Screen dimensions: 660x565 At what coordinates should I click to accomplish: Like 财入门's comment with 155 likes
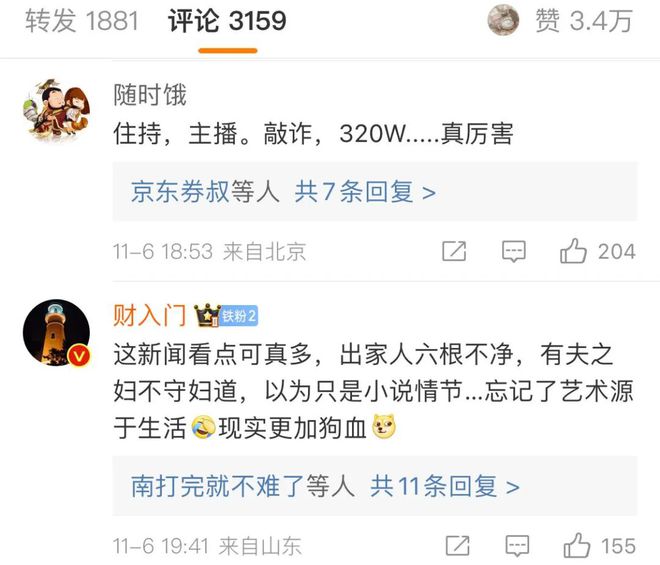pyautogui.click(x=599, y=546)
